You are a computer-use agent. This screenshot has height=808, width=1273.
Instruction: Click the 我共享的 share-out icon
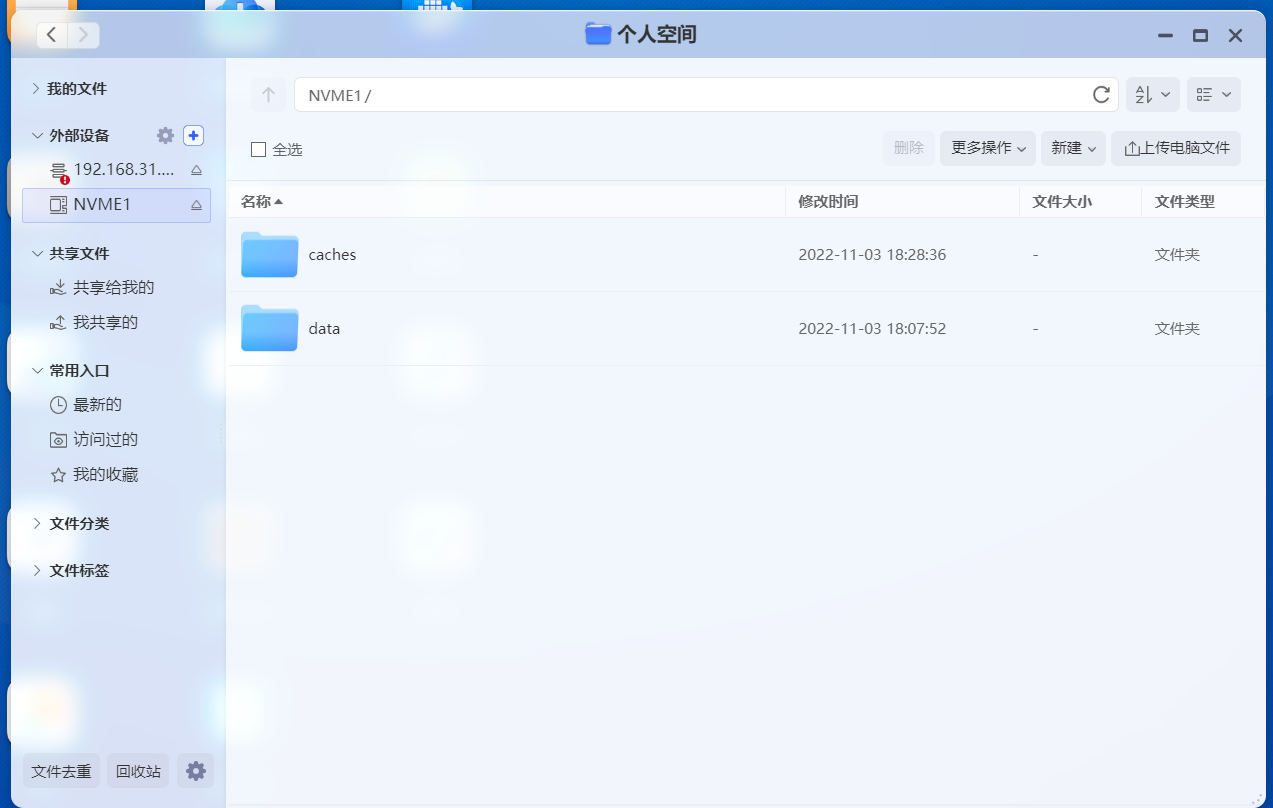tap(58, 323)
